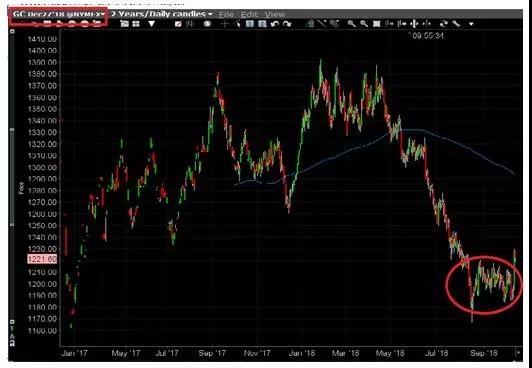Click the small square button above price axis

coord(12,31)
